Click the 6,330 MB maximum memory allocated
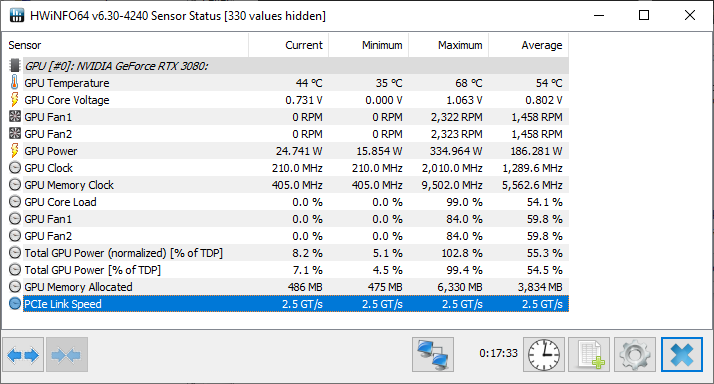The height and width of the screenshot is (384, 714). point(460,287)
